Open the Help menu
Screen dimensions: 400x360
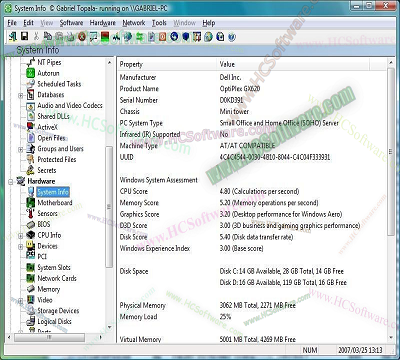coord(209,23)
